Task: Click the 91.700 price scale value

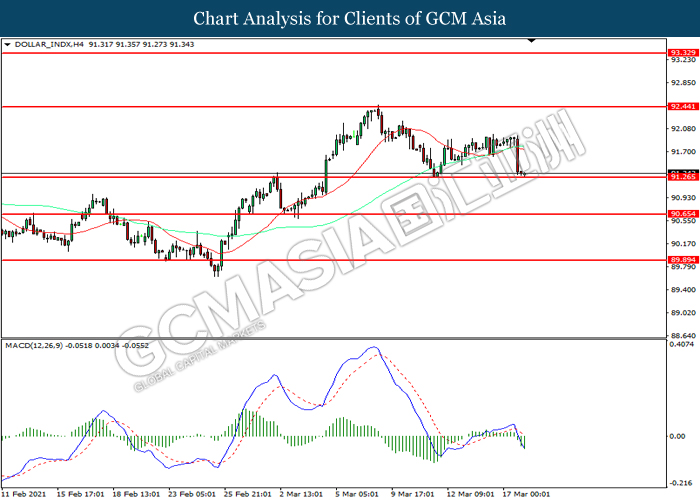Action: [683, 152]
